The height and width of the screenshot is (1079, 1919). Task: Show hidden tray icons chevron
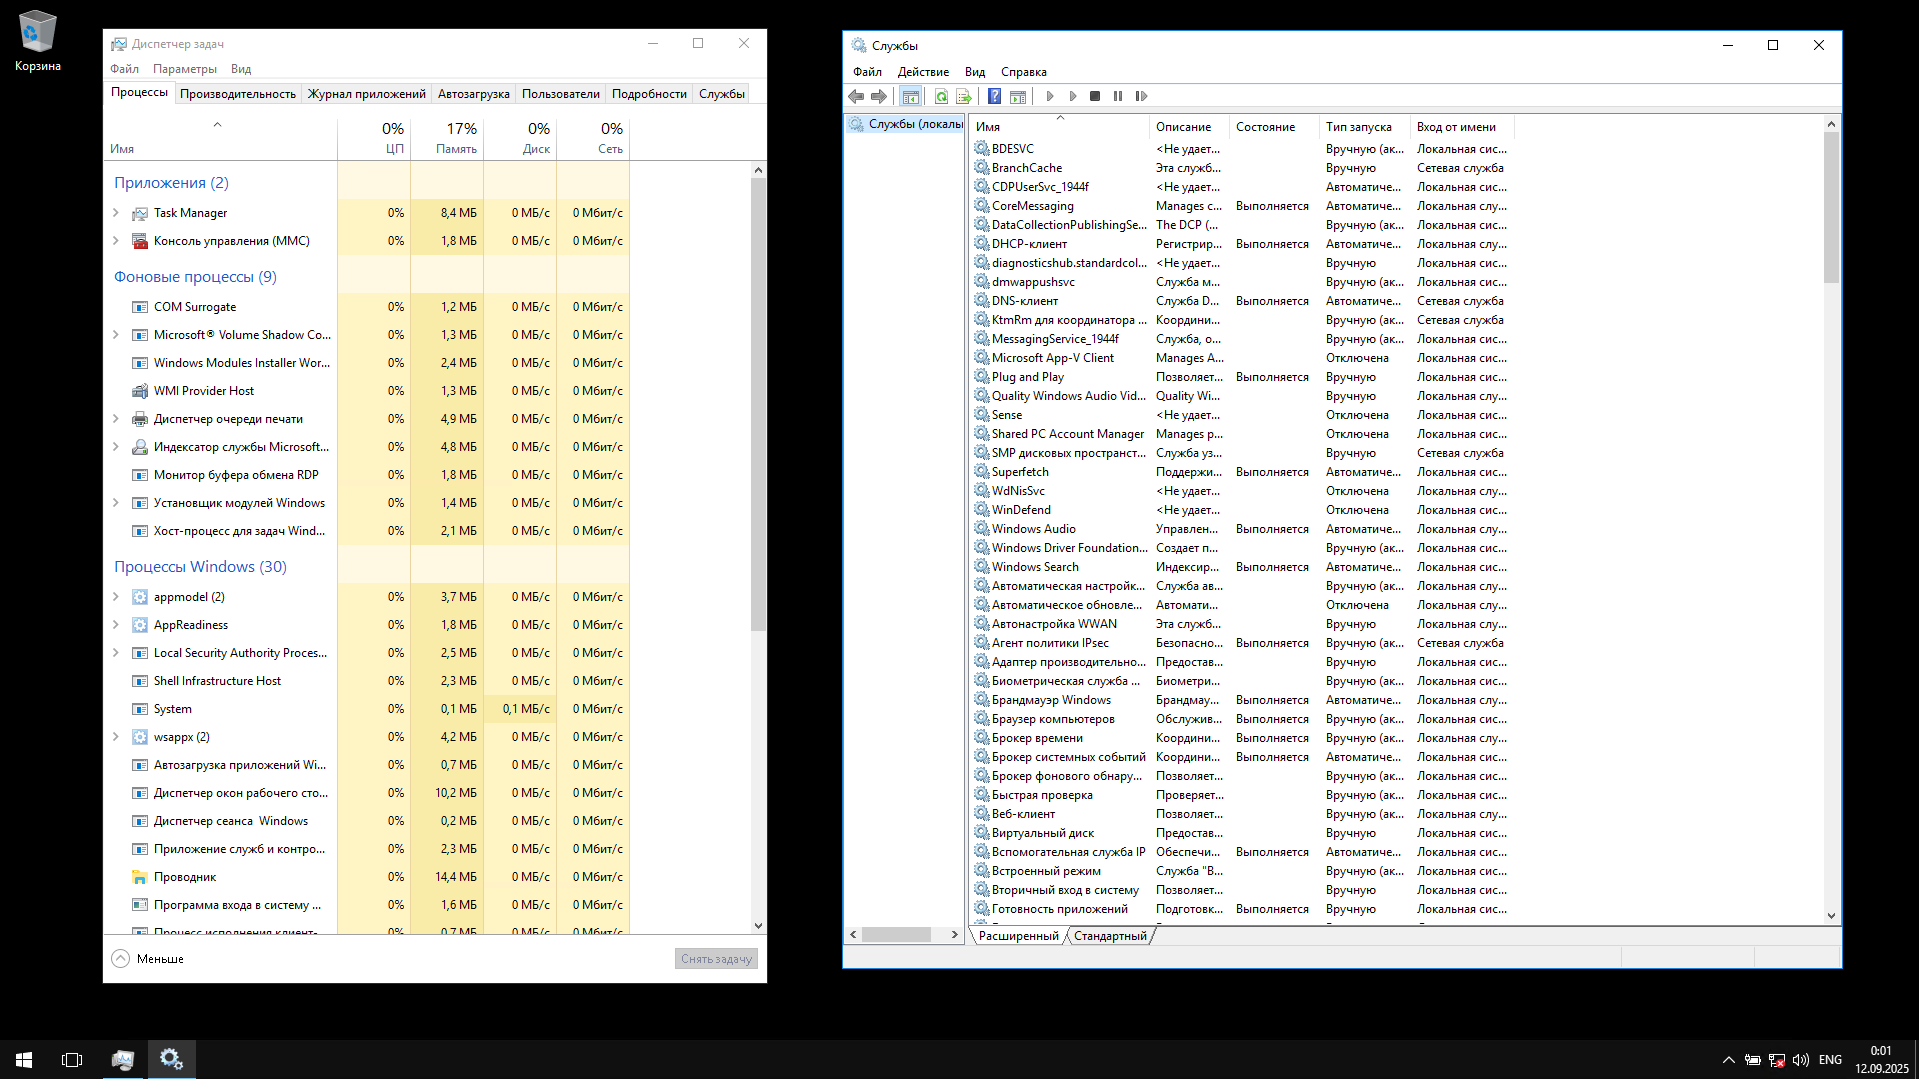(x=1728, y=1060)
